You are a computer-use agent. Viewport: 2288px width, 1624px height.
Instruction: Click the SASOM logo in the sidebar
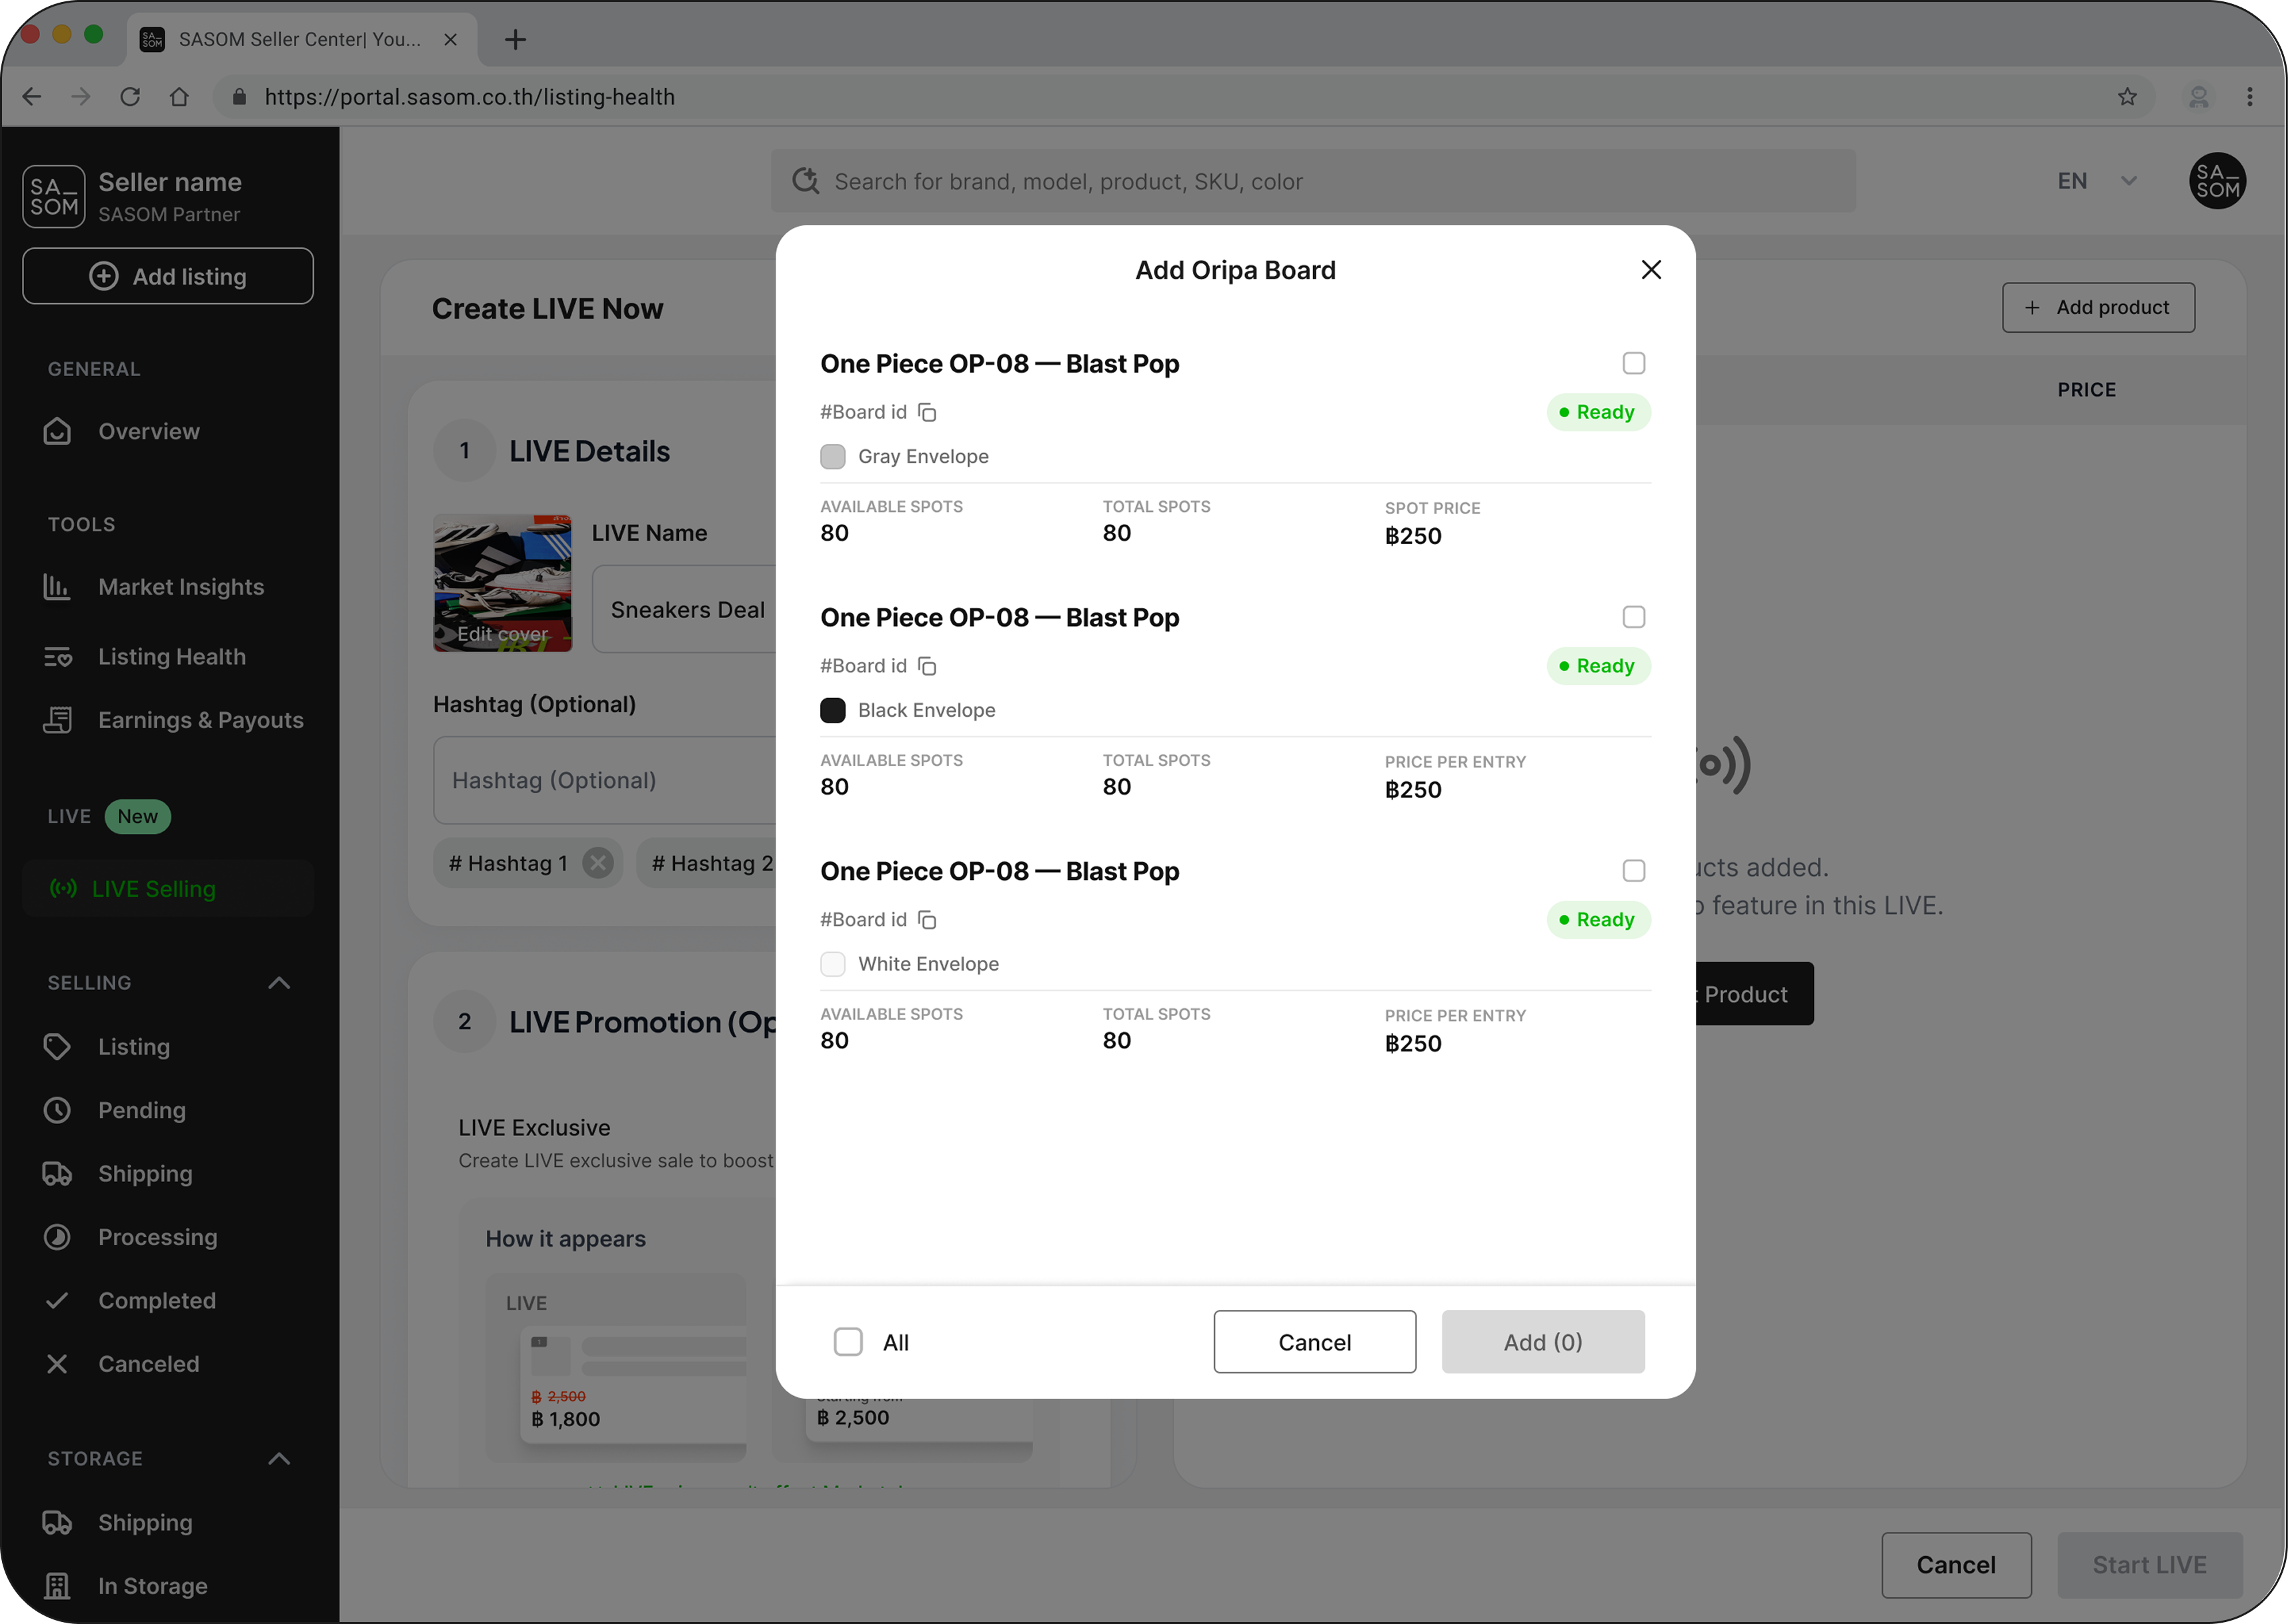[54, 197]
